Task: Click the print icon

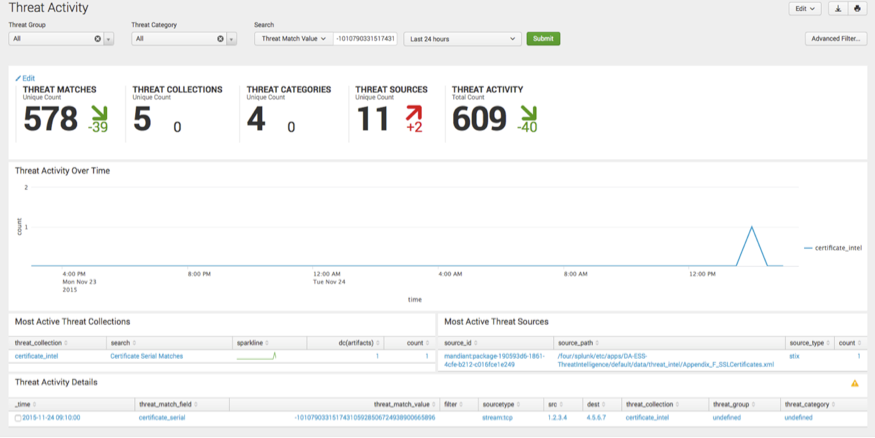Action: pos(857,9)
